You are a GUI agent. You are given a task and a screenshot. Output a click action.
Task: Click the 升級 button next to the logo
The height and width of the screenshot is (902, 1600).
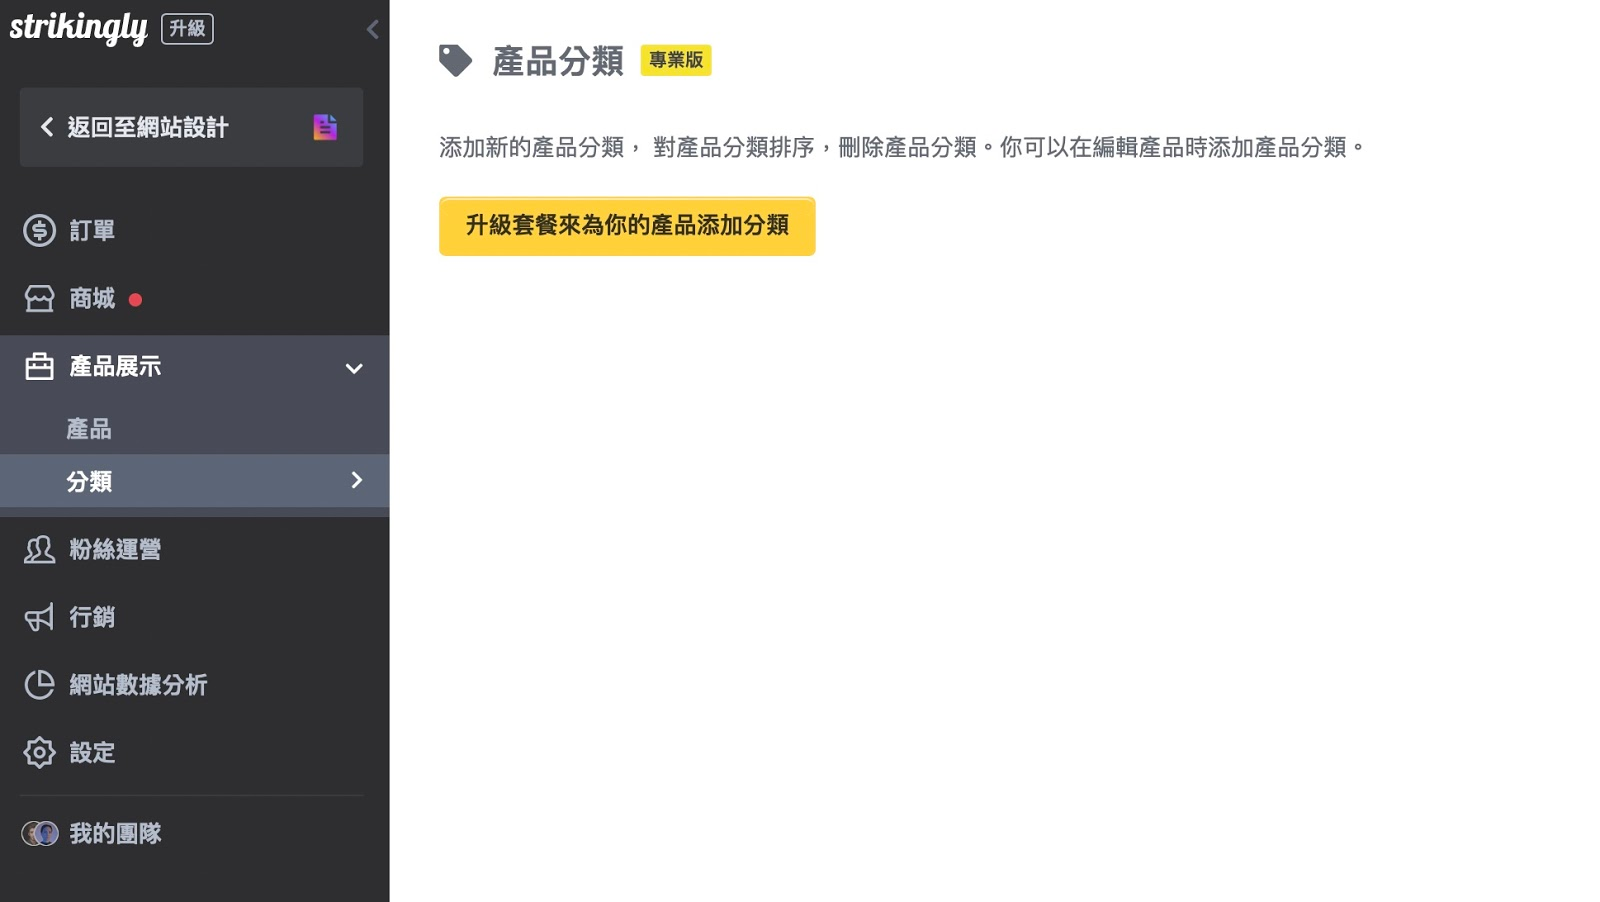pyautogui.click(x=187, y=28)
